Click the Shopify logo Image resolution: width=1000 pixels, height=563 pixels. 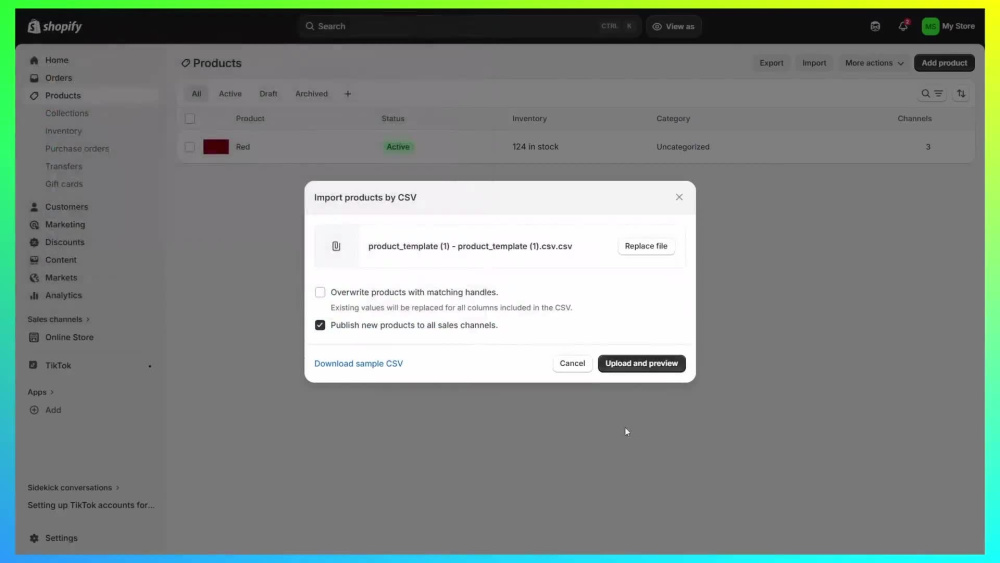click(55, 26)
